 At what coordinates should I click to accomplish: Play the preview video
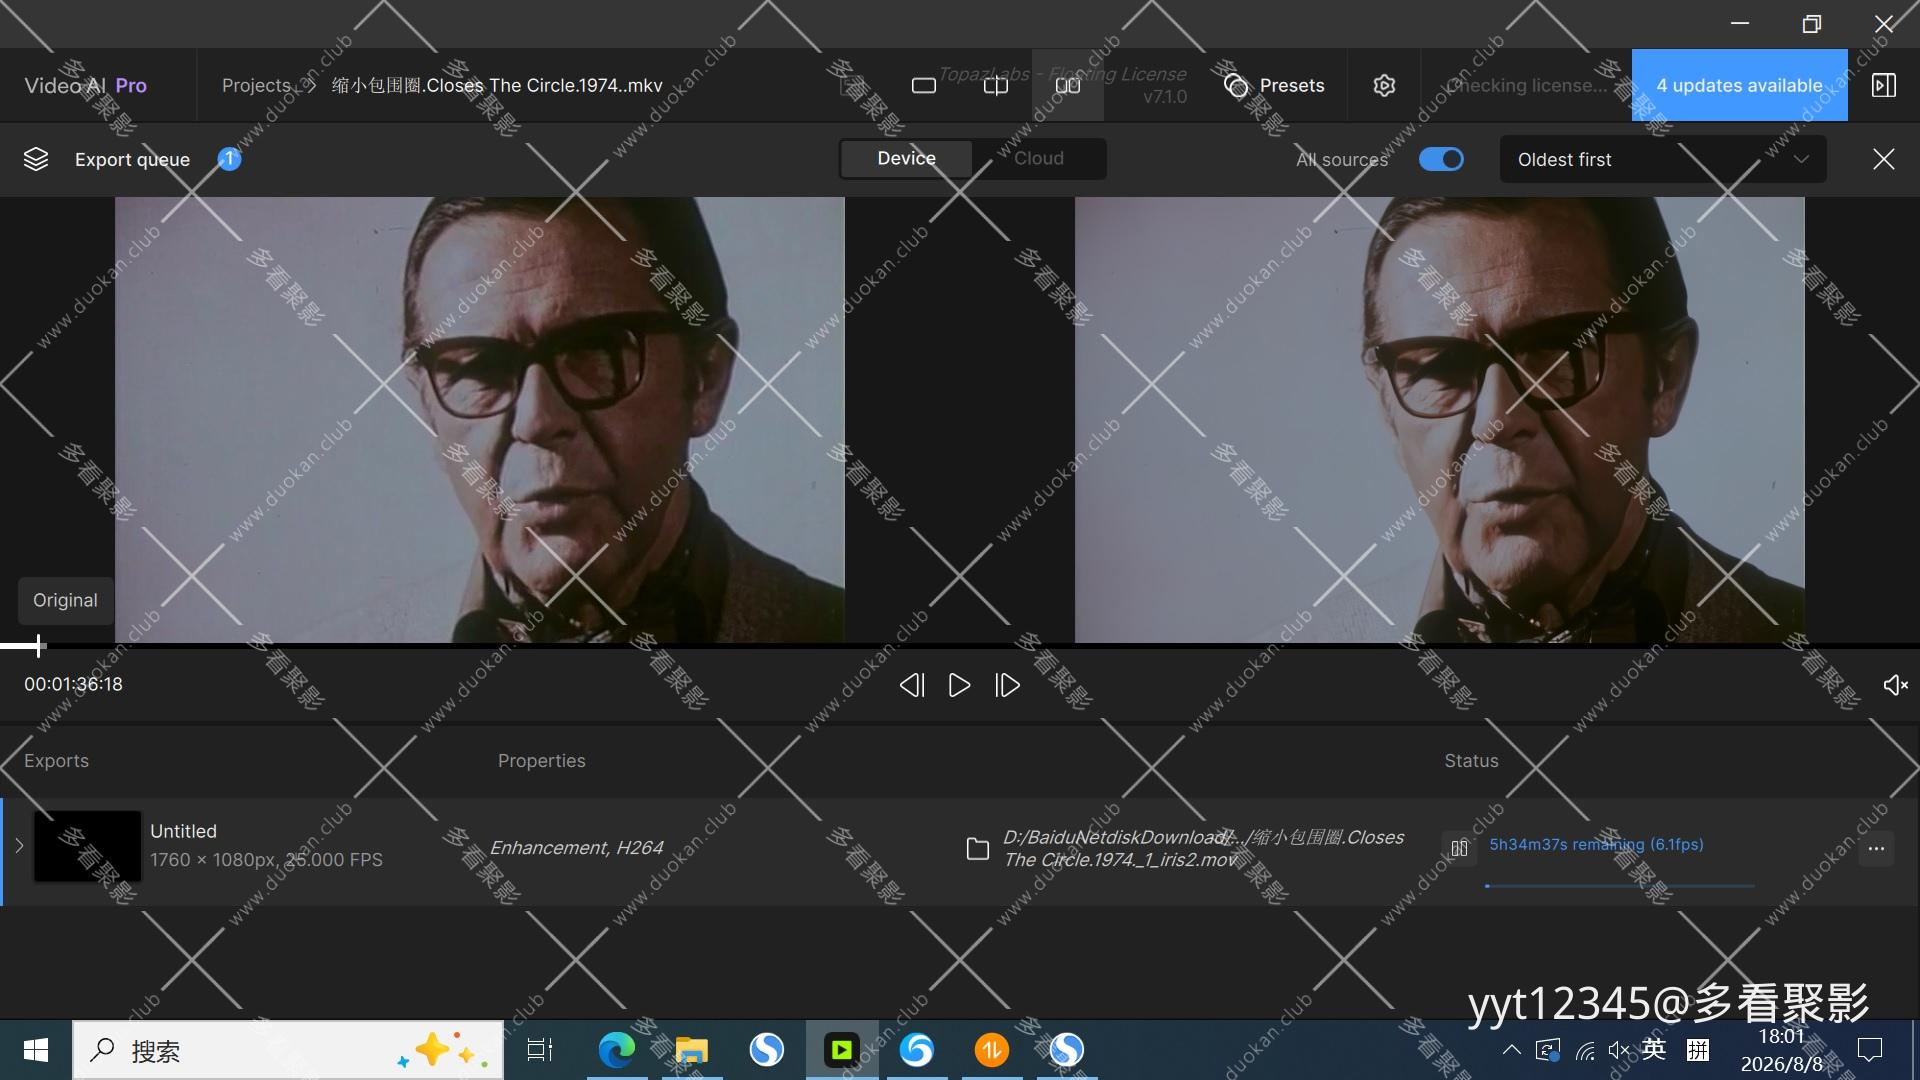[959, 685]
